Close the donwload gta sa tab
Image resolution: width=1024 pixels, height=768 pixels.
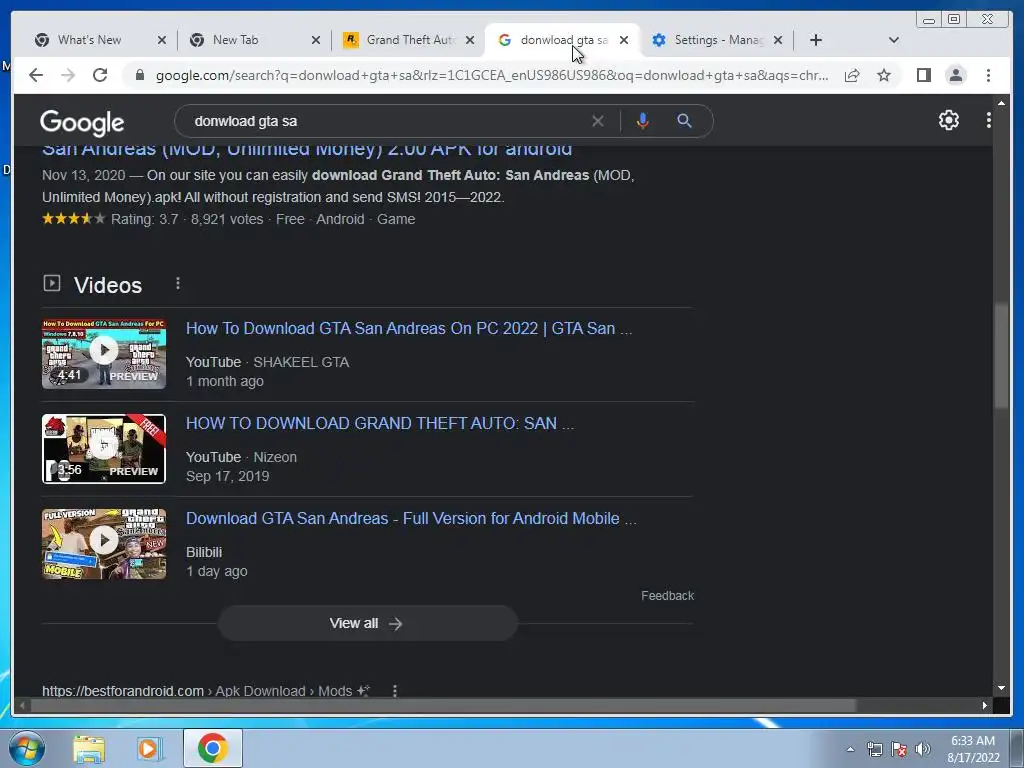tap(624, 40)
